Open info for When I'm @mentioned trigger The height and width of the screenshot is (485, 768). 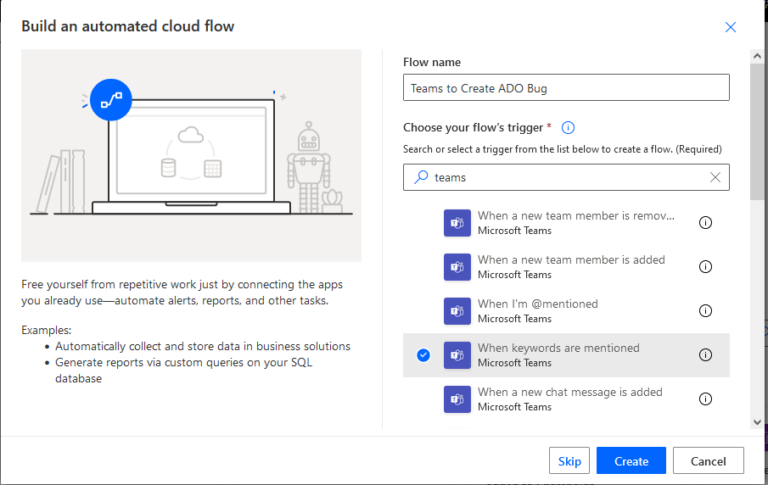coord(705,311)
